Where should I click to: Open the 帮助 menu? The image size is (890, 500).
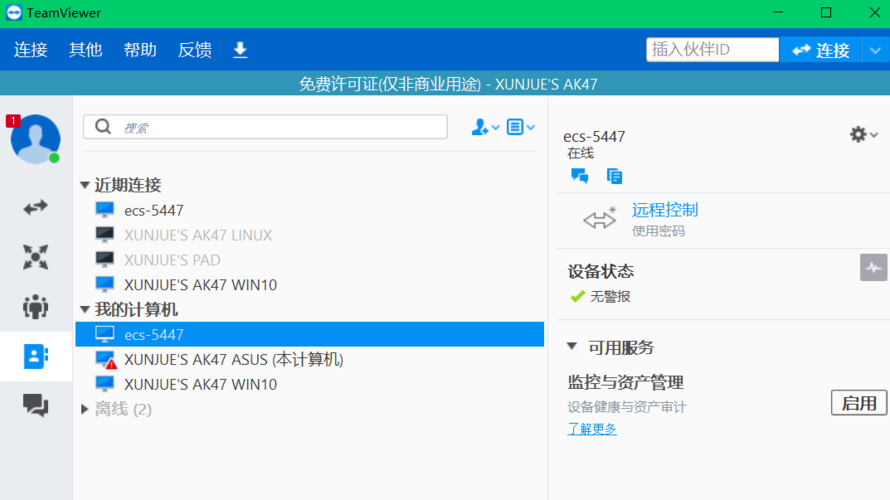(140, 50)
